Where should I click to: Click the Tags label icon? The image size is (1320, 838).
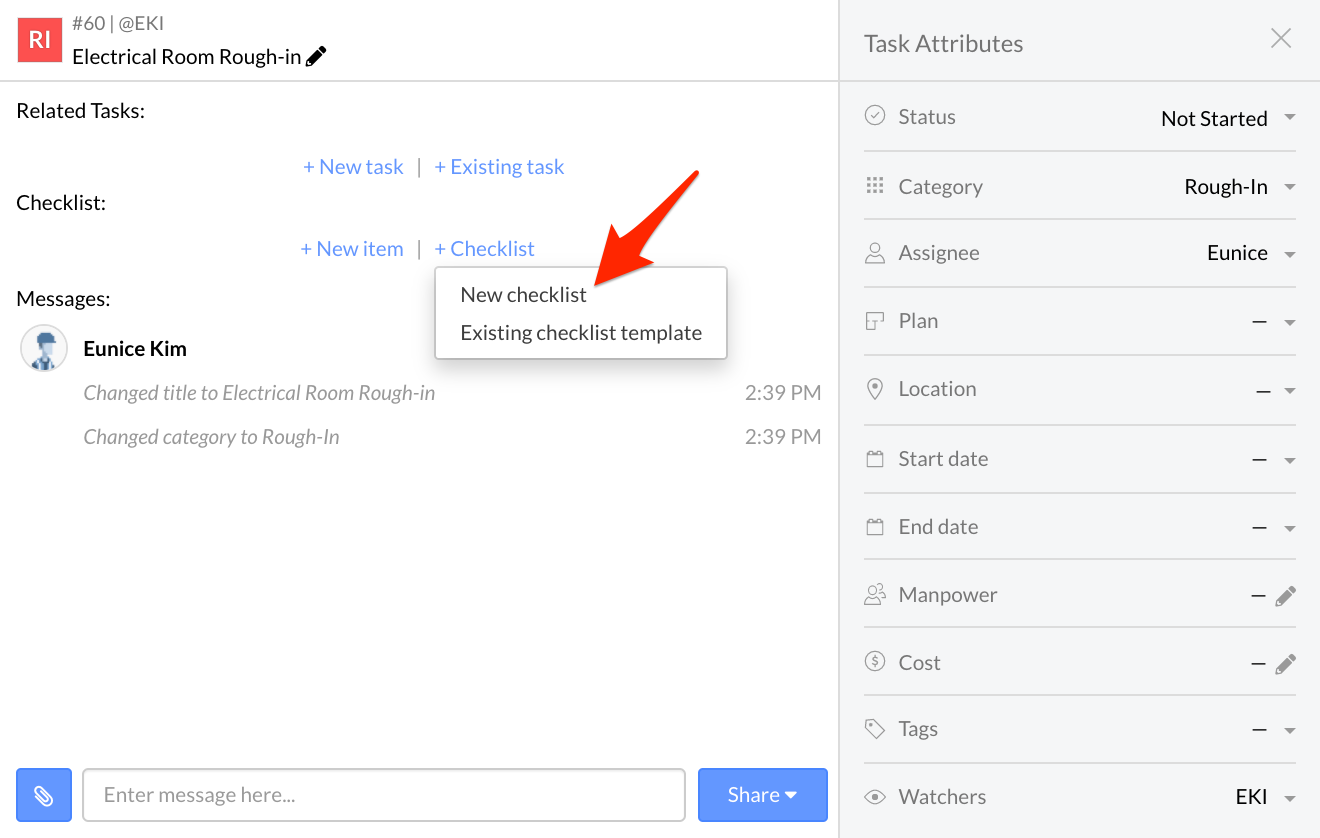[x=875, y=729]
